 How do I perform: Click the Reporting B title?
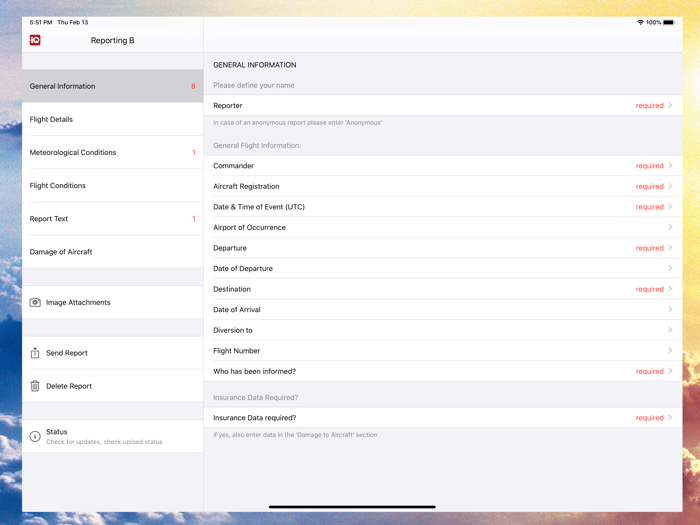pos(112,40)
